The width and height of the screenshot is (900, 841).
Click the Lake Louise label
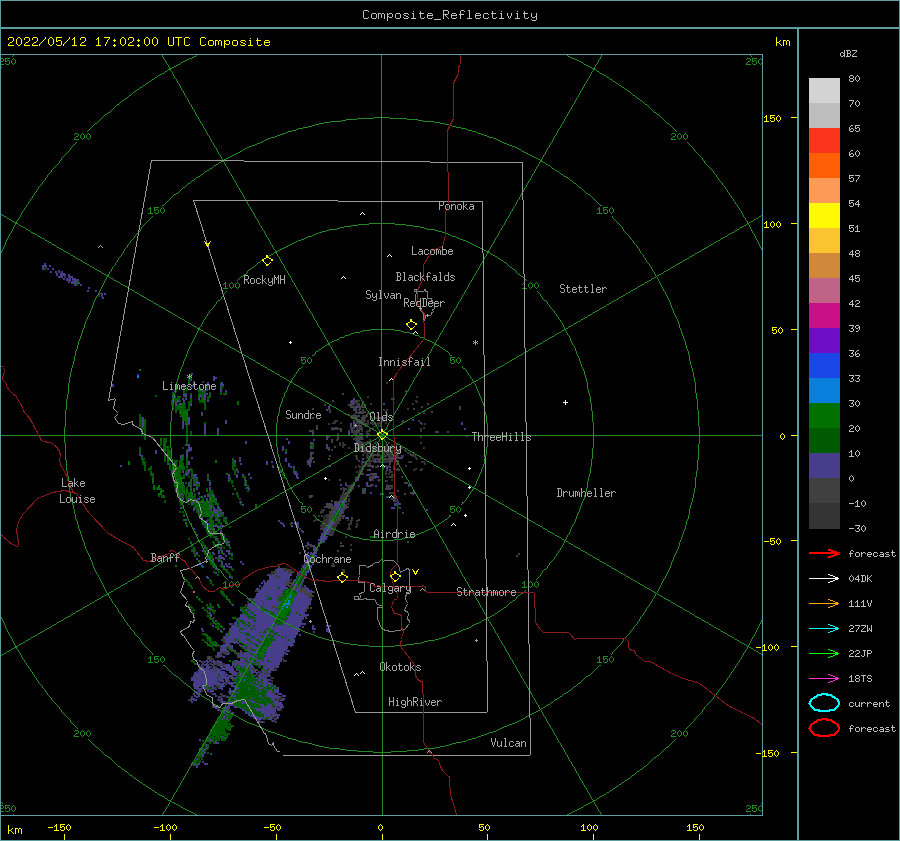77,491
